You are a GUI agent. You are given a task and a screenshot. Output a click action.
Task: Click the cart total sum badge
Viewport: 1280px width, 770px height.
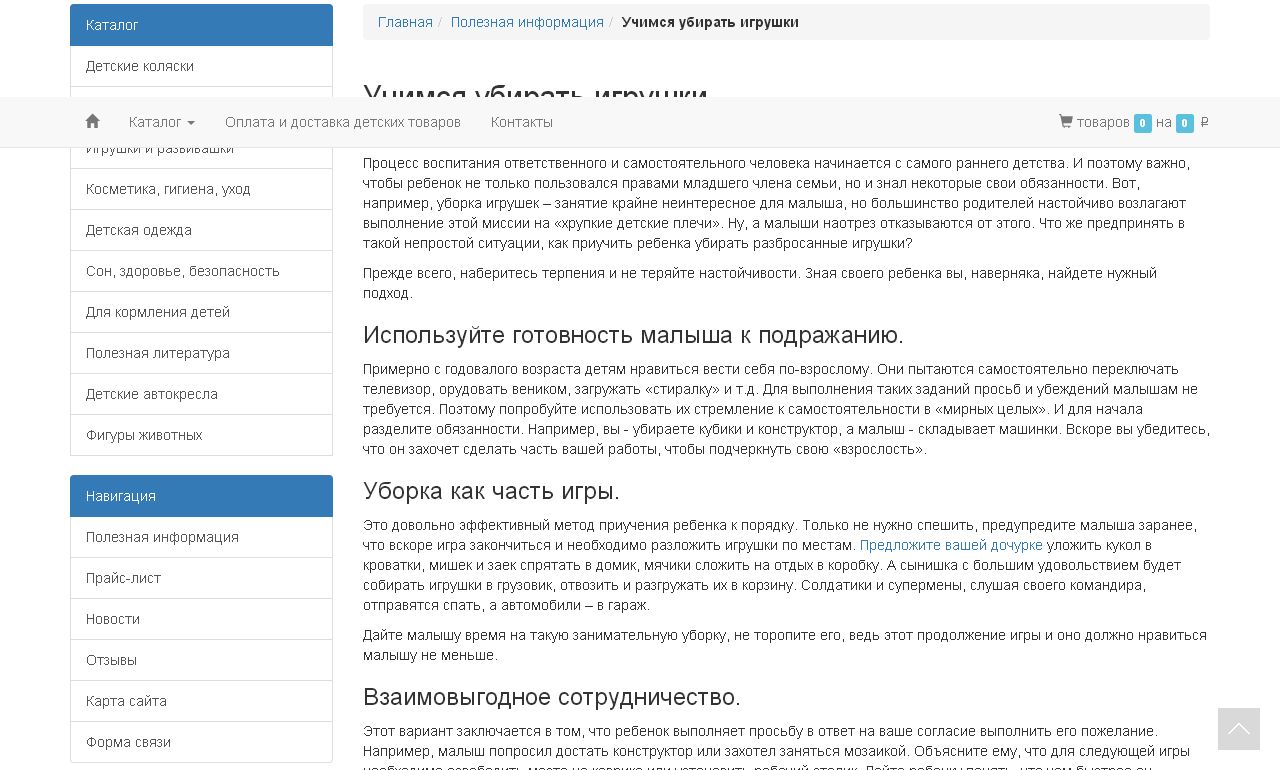click(1185, 123)
